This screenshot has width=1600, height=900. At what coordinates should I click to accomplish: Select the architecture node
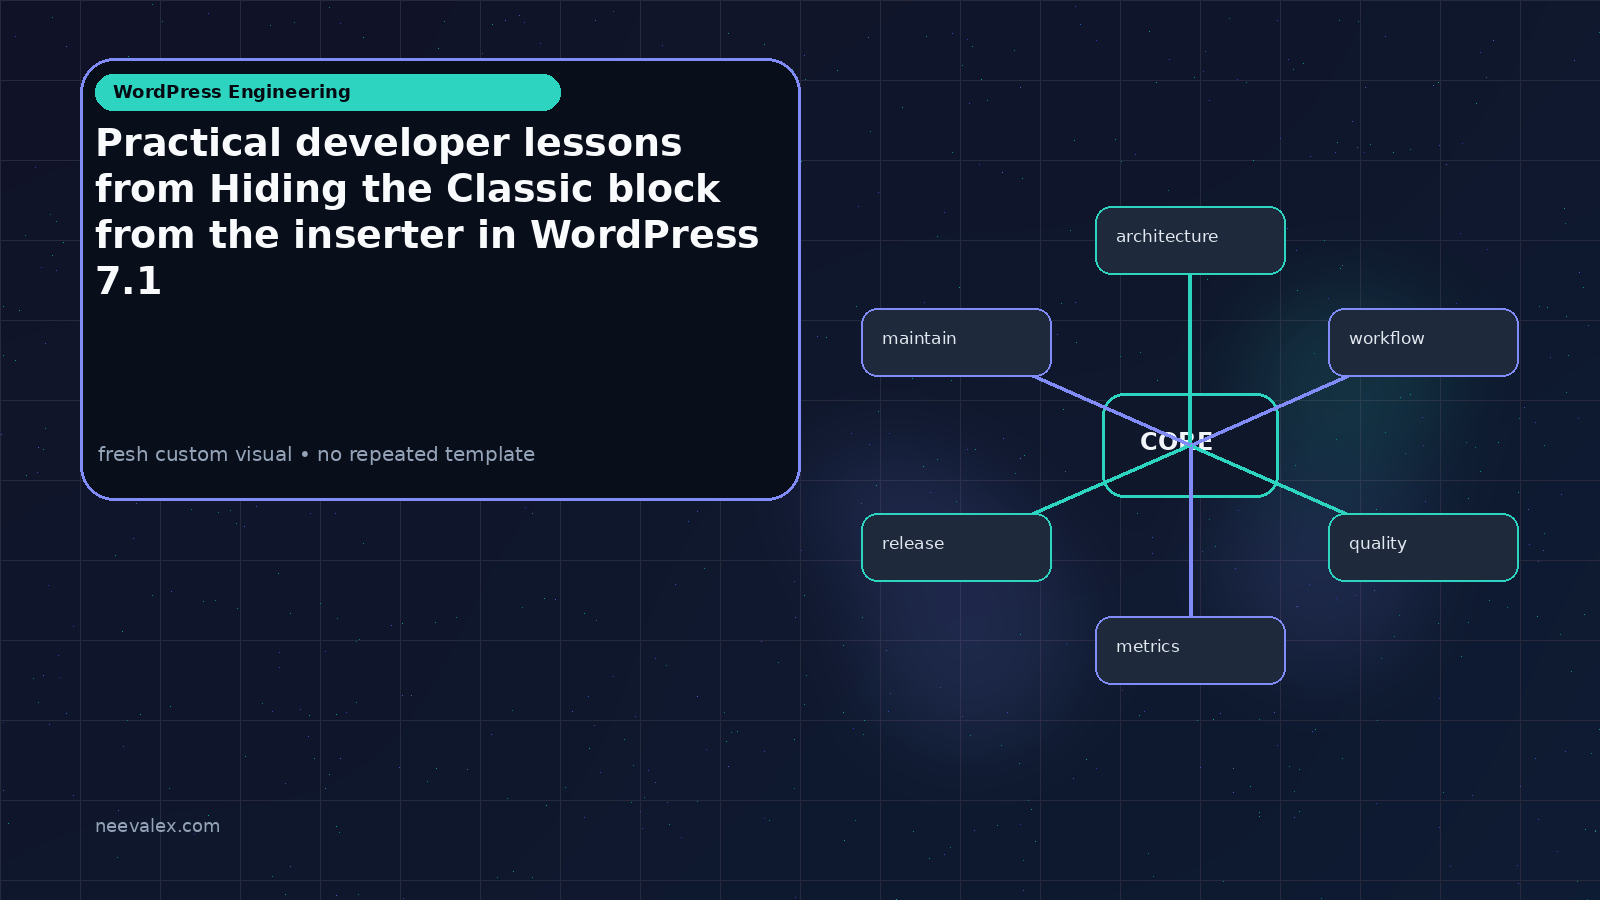tap(1190, 240)
